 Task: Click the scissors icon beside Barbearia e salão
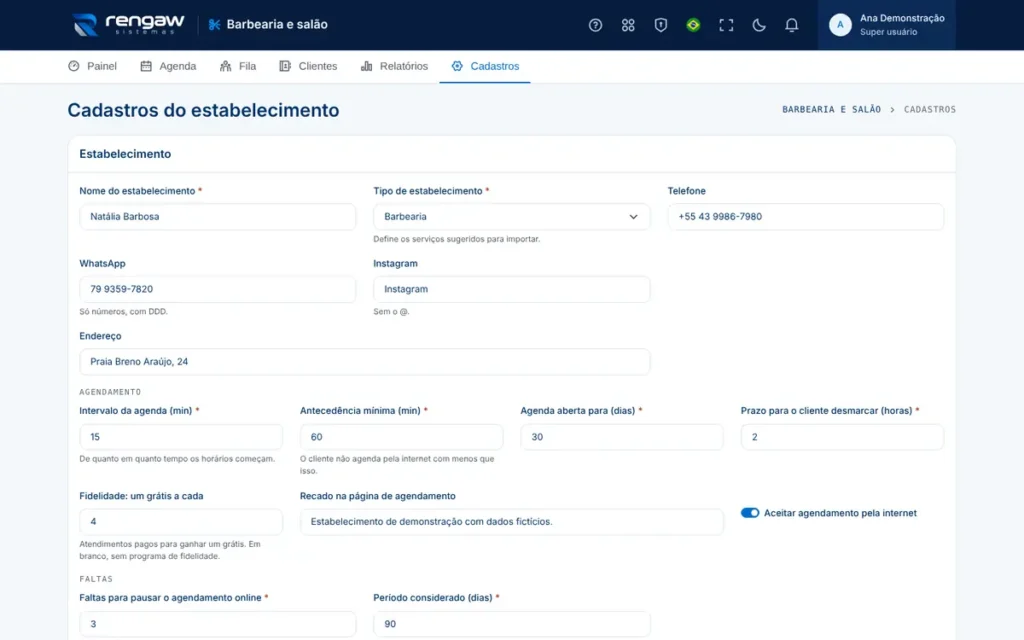214,25
